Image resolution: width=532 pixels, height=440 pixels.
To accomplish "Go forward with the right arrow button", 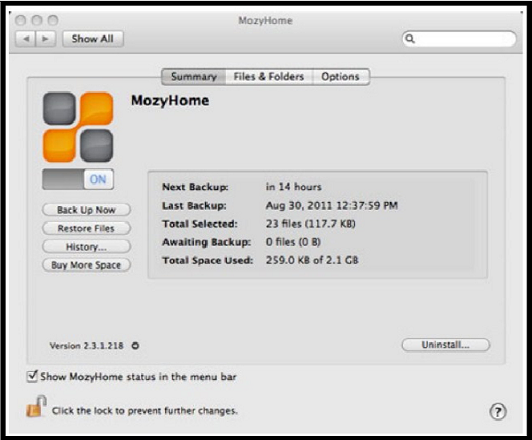I will [46, 39].
